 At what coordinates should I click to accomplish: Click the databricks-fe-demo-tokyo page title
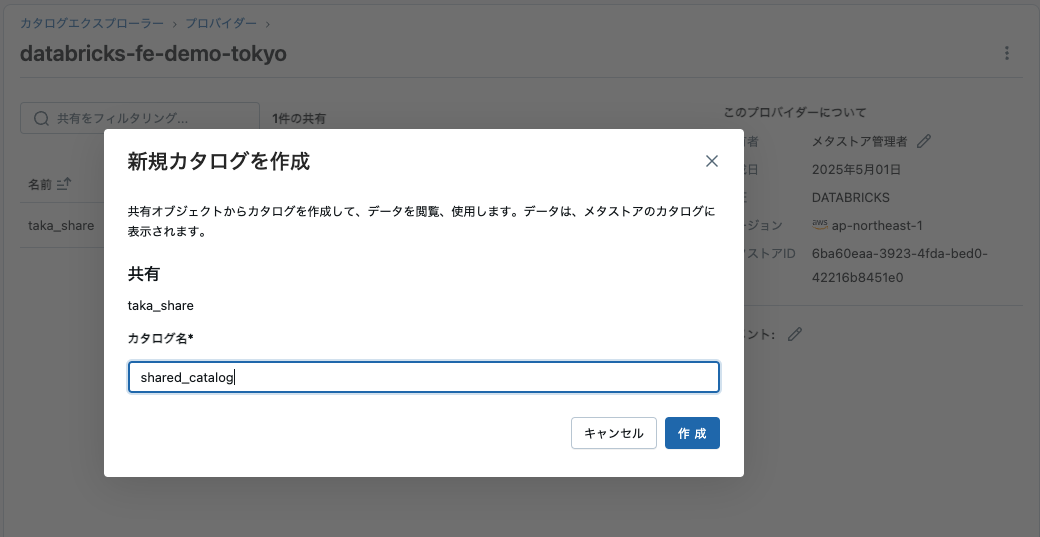tap(153, 54)
